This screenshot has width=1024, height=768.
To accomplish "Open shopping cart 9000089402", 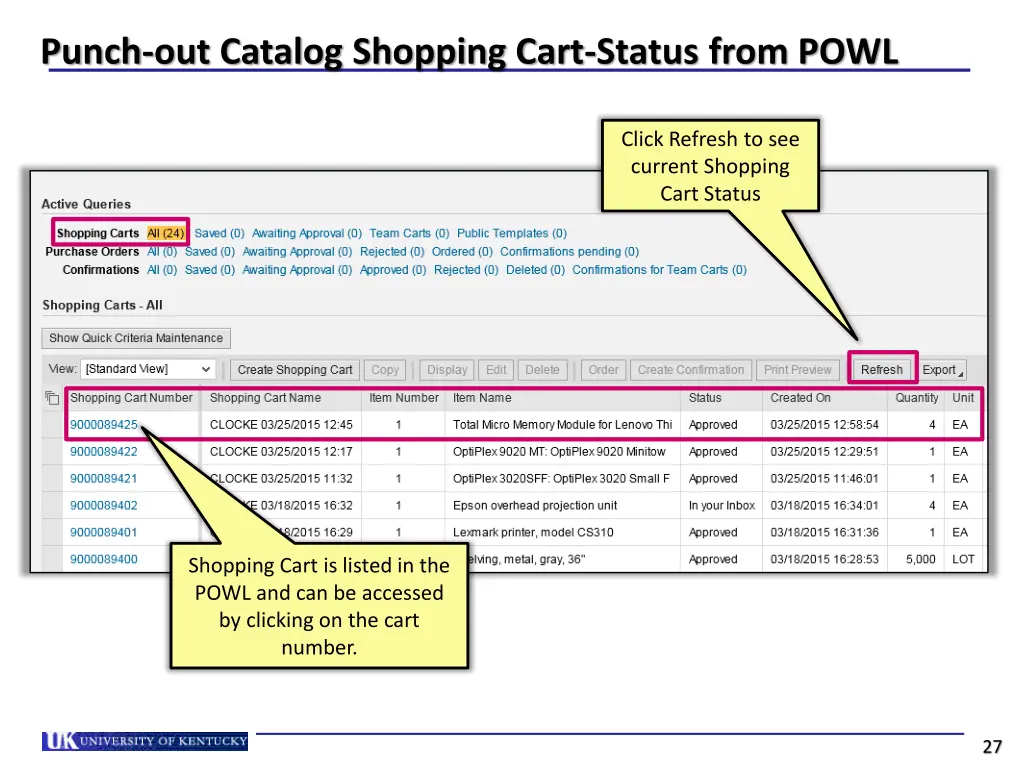I will pos(104,505).
